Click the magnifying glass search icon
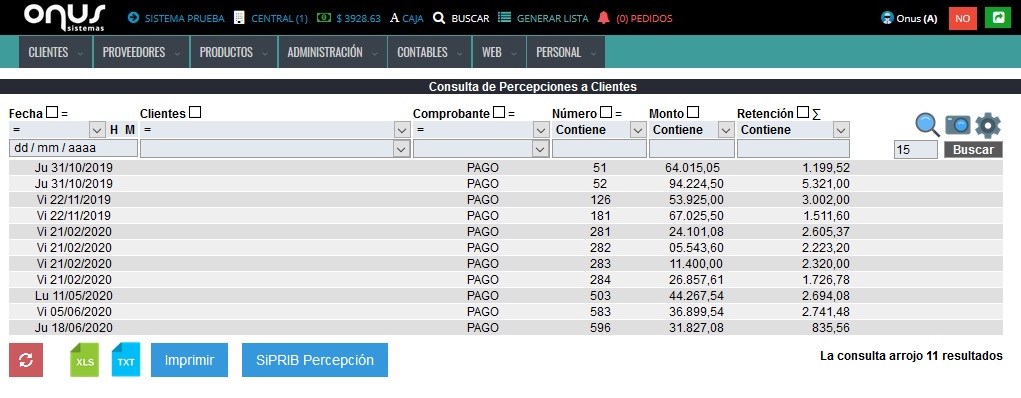1021x398 pixels. (927, 124)
